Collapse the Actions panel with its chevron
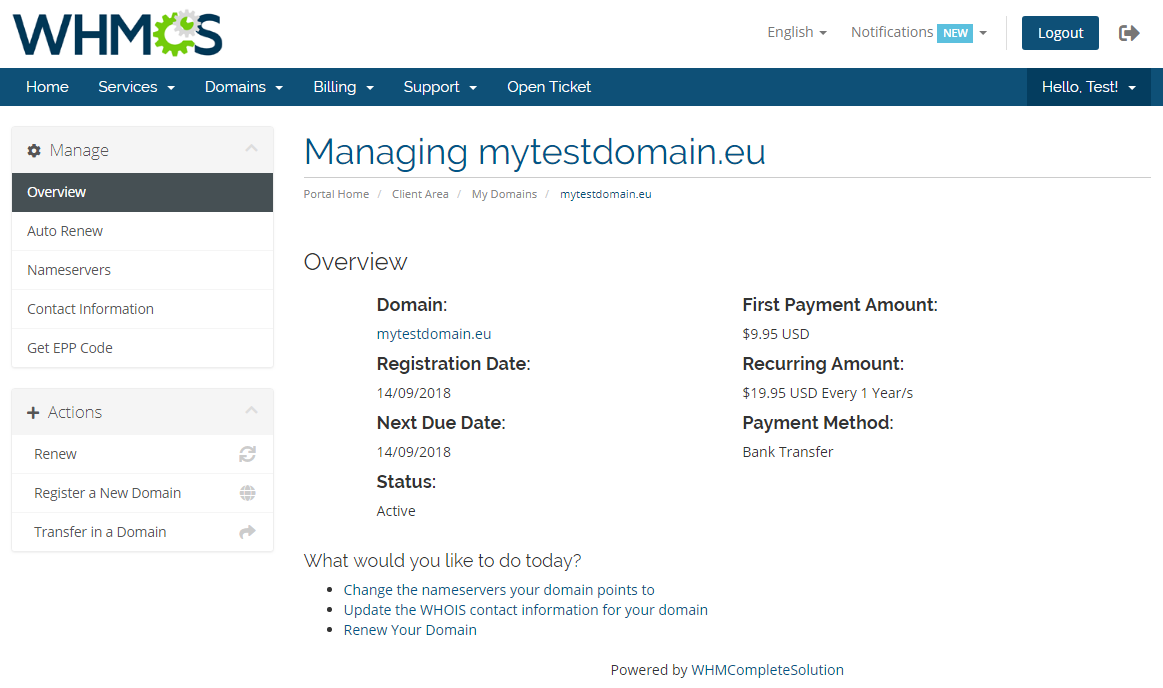Screen dimensions: 1163x688 [x=252, y=411]
